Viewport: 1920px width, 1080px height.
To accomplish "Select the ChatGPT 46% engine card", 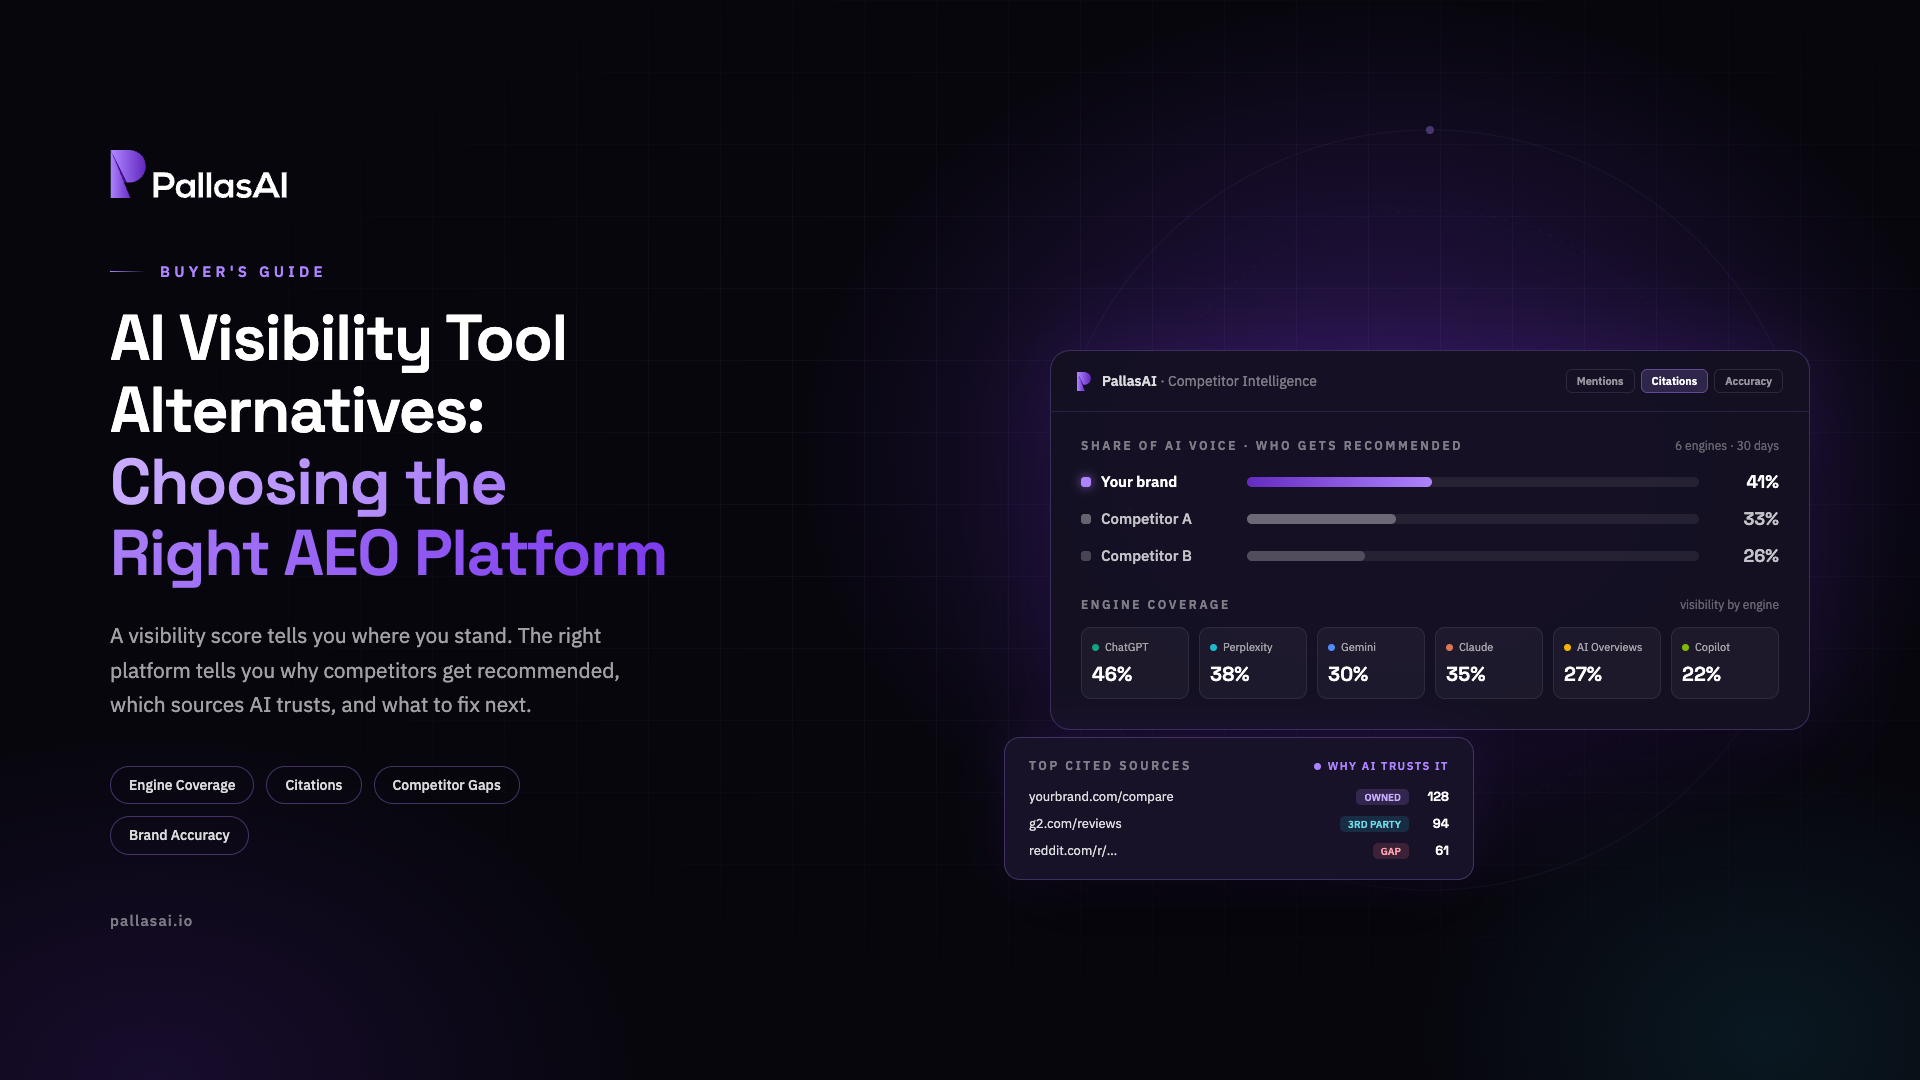I will (1135, 663).
